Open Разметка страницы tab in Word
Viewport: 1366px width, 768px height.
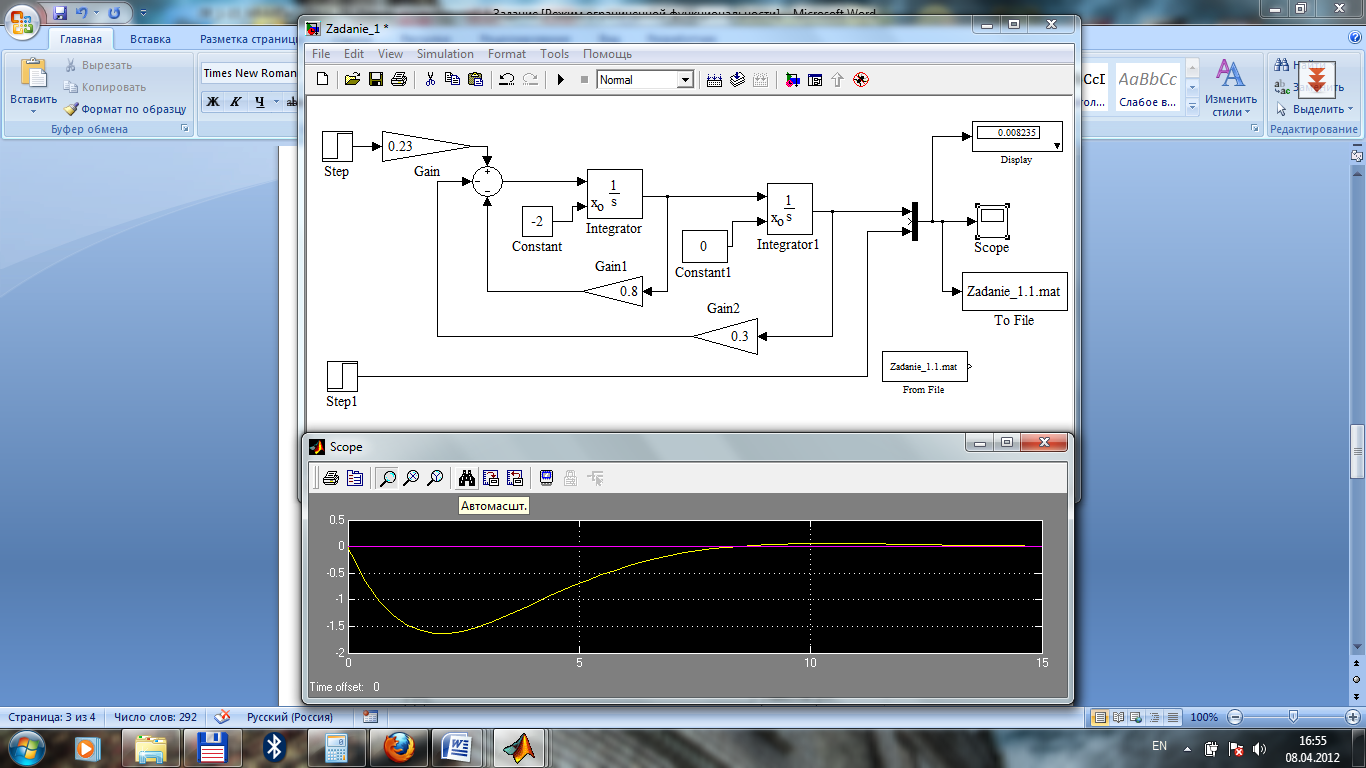click(x=248, y=39)
